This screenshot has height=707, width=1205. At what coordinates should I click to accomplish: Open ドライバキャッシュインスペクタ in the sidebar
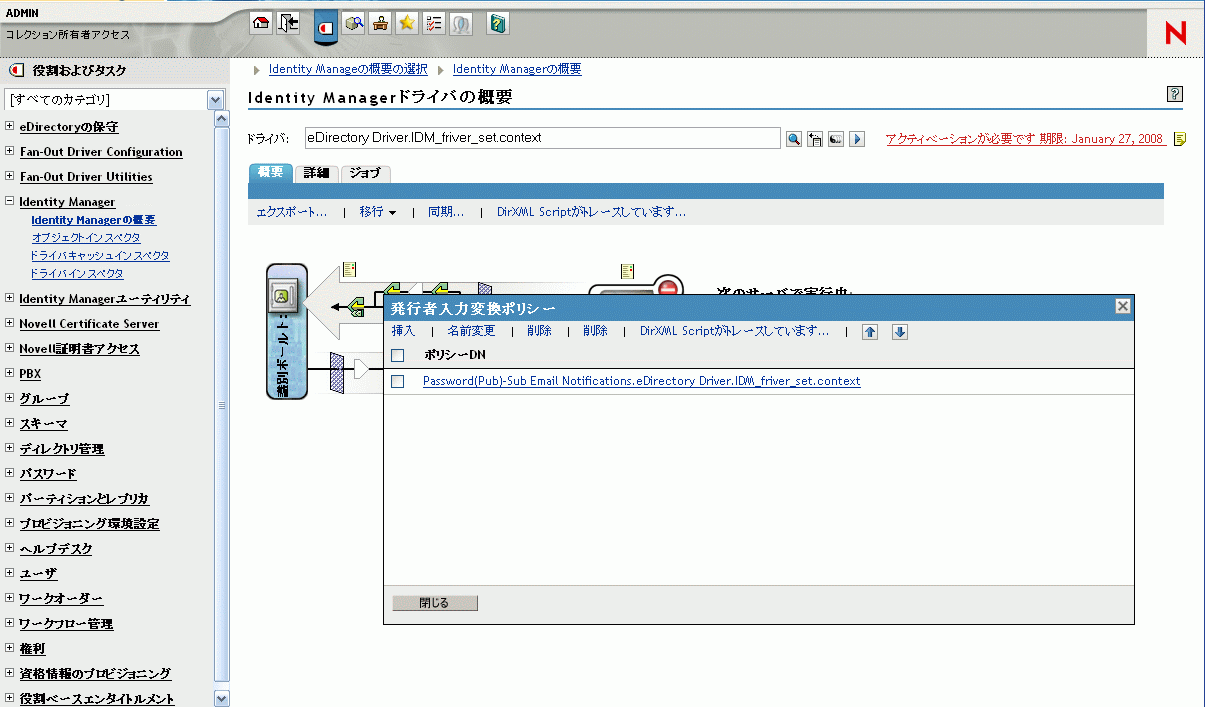[100, 256]
